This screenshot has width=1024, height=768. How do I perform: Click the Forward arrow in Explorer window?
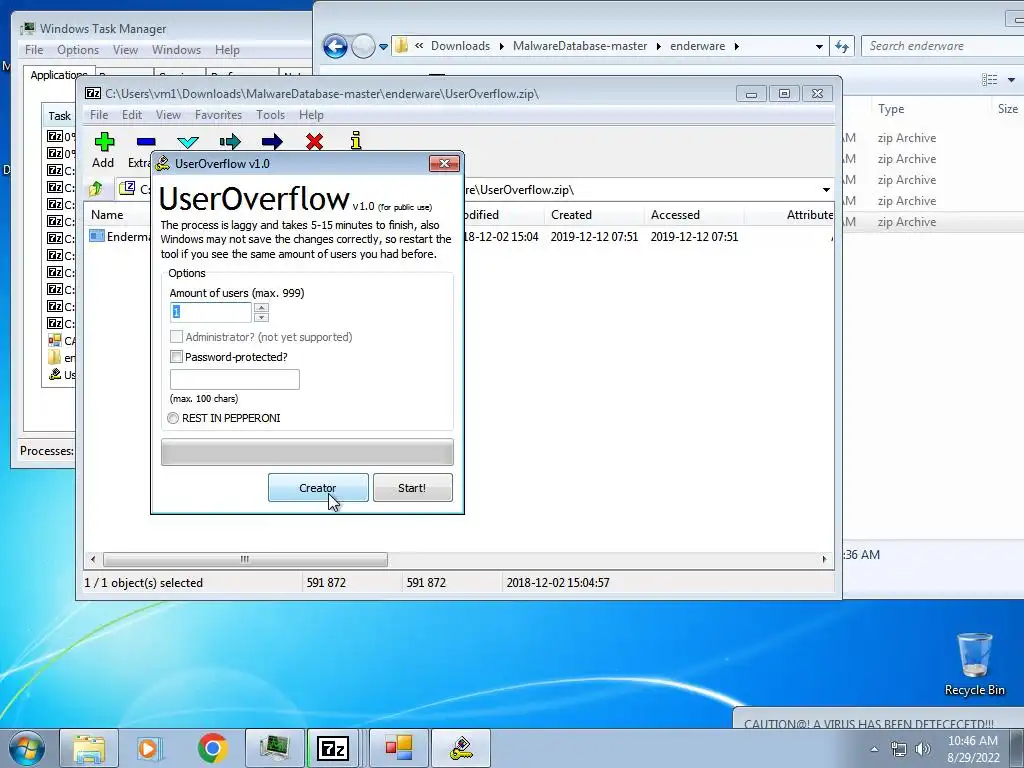click(363, 46)
